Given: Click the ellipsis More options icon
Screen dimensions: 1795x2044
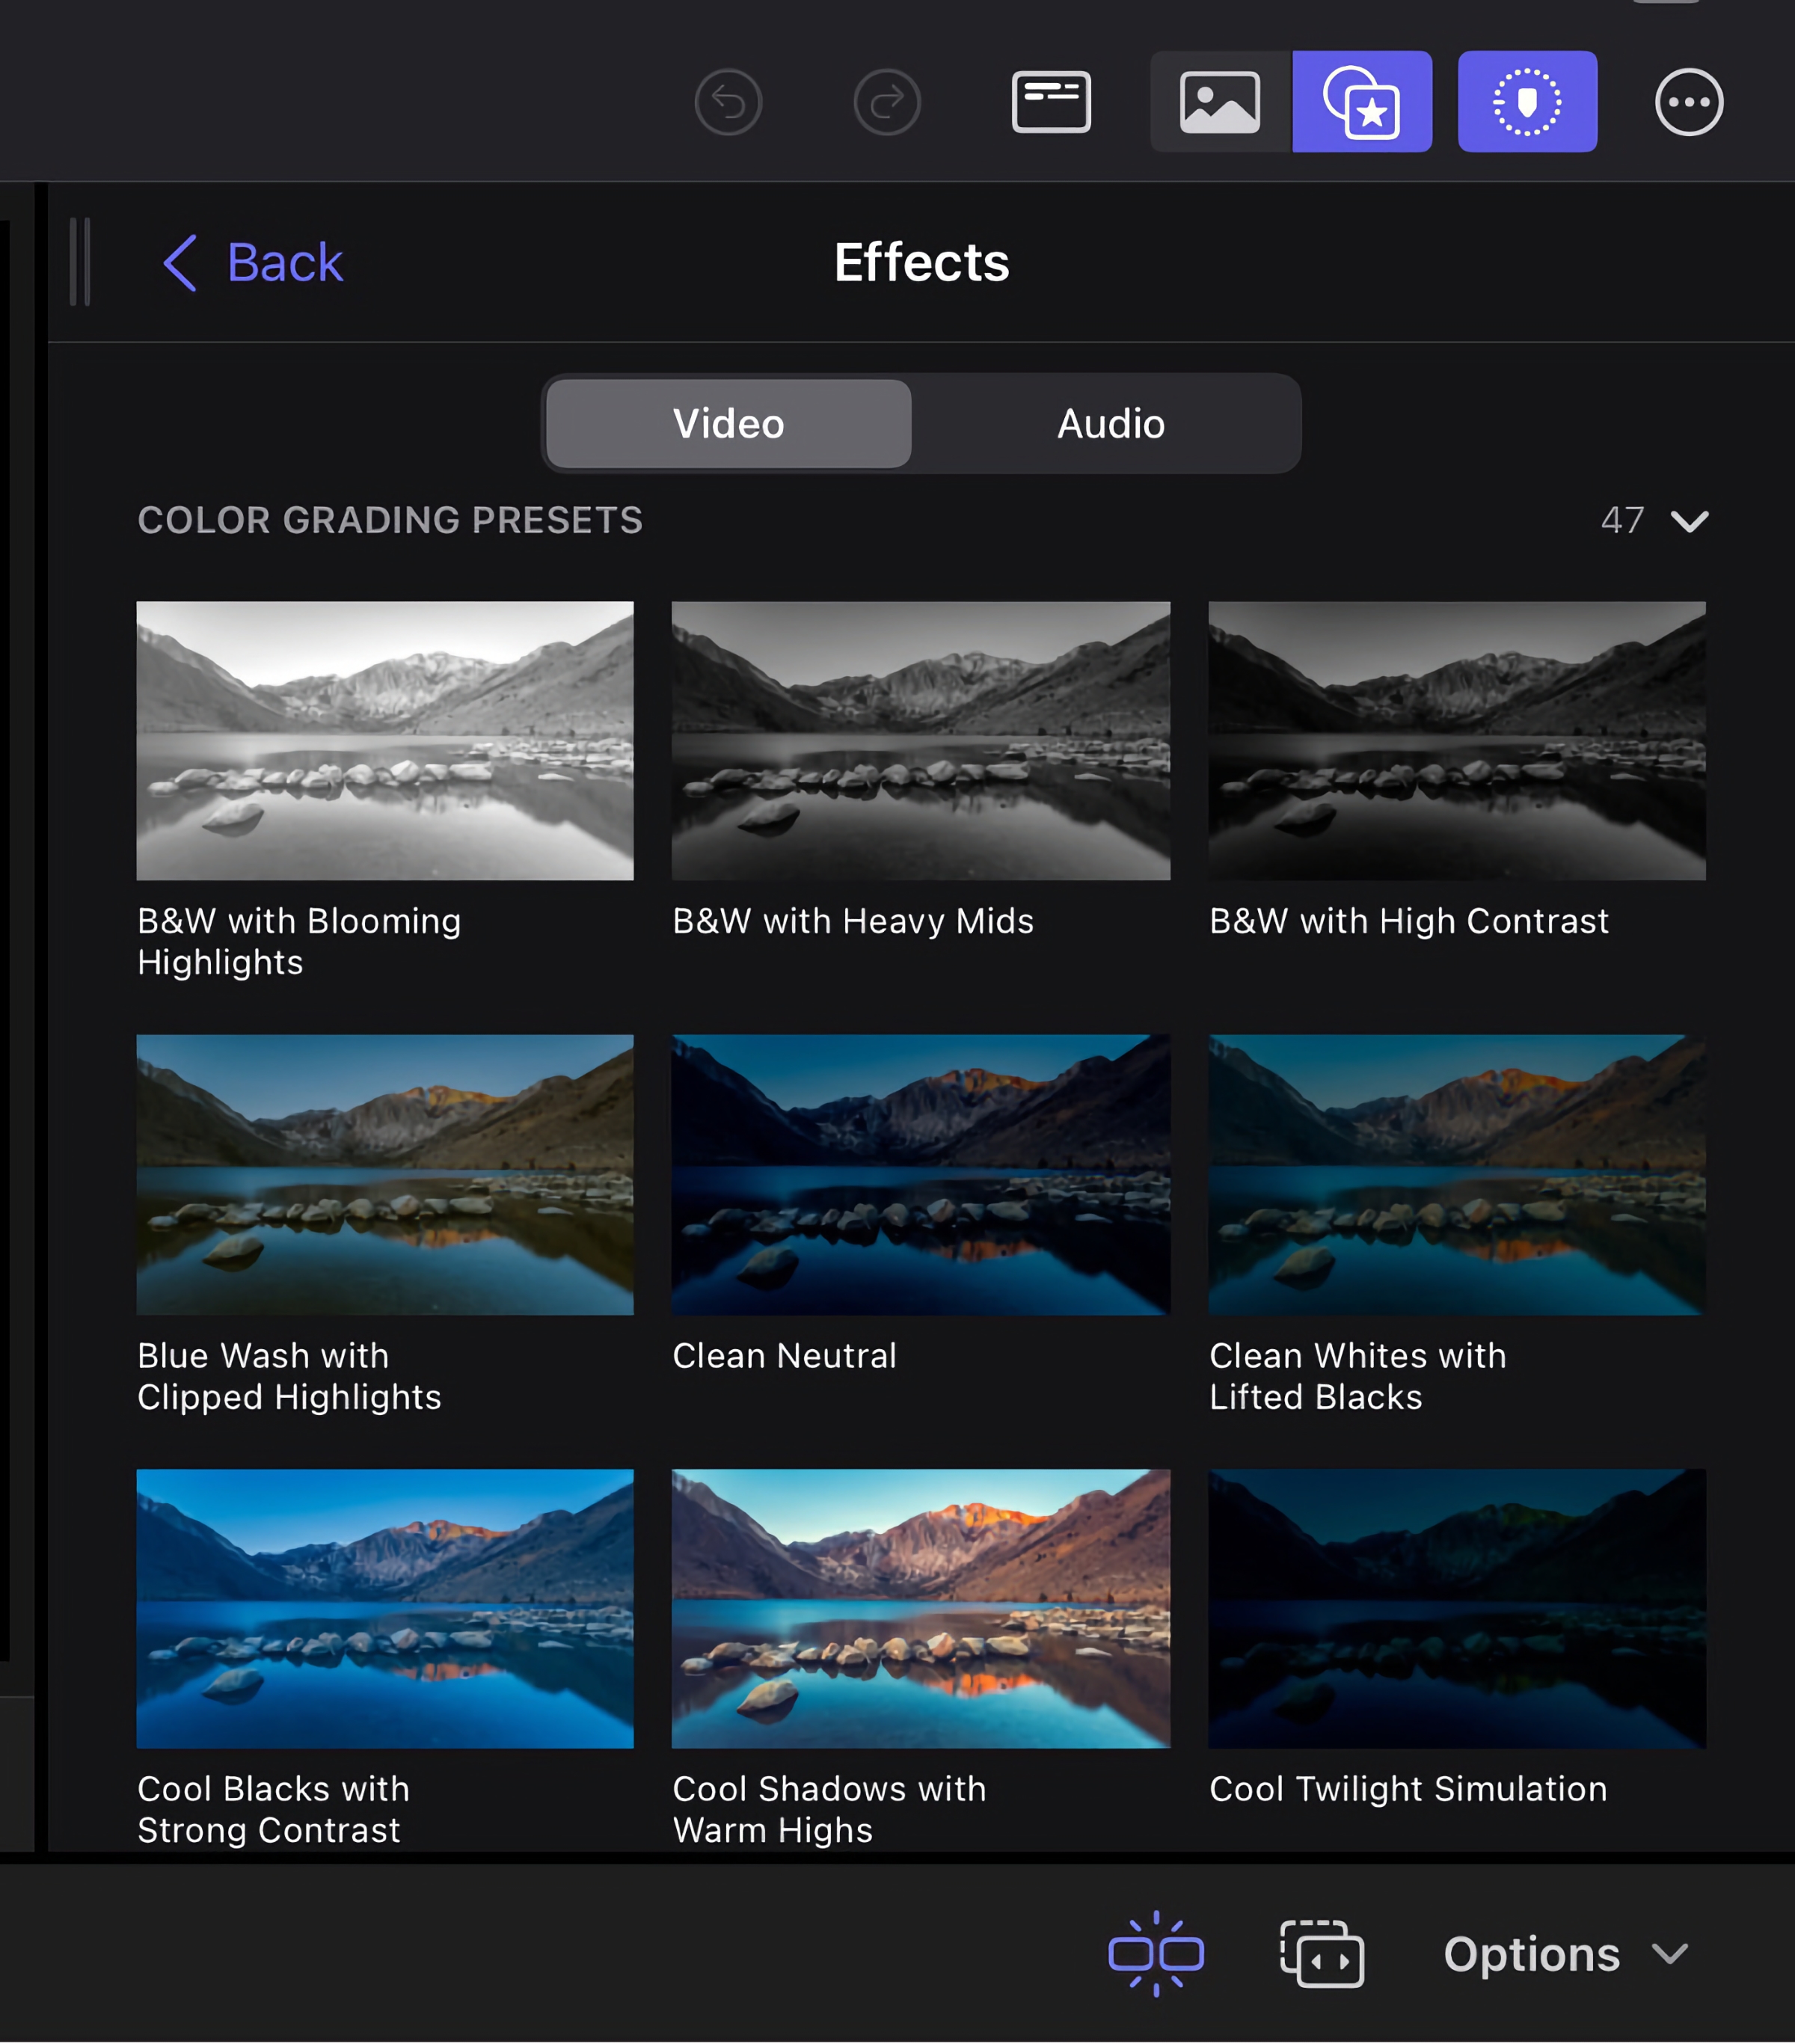Looking at the screenshot, I should coord(1688,101).
